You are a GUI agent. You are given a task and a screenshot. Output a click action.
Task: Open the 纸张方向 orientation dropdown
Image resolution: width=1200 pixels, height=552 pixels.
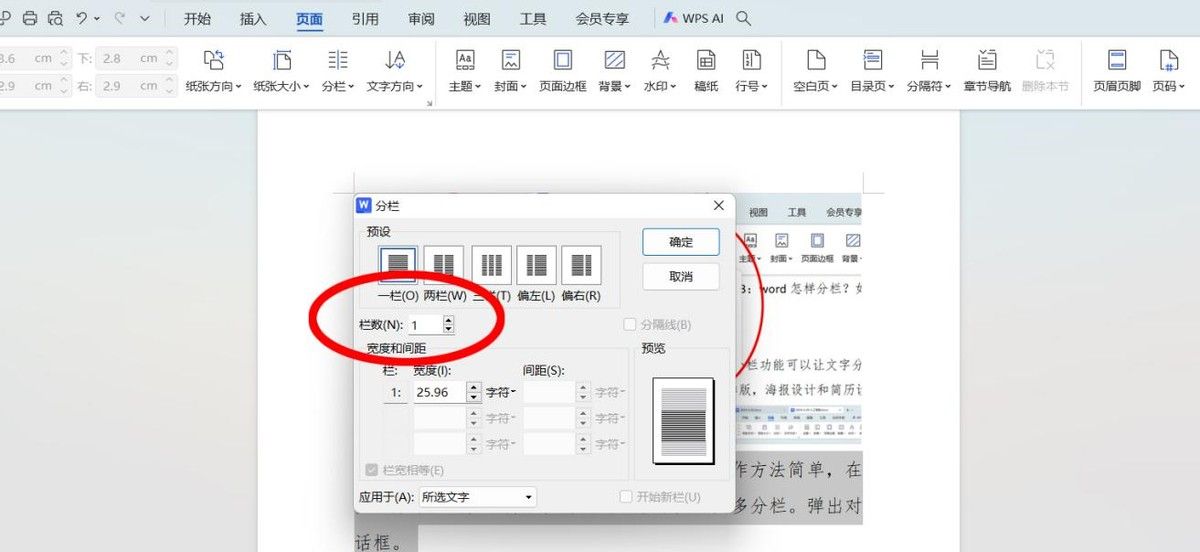point(214,72)
